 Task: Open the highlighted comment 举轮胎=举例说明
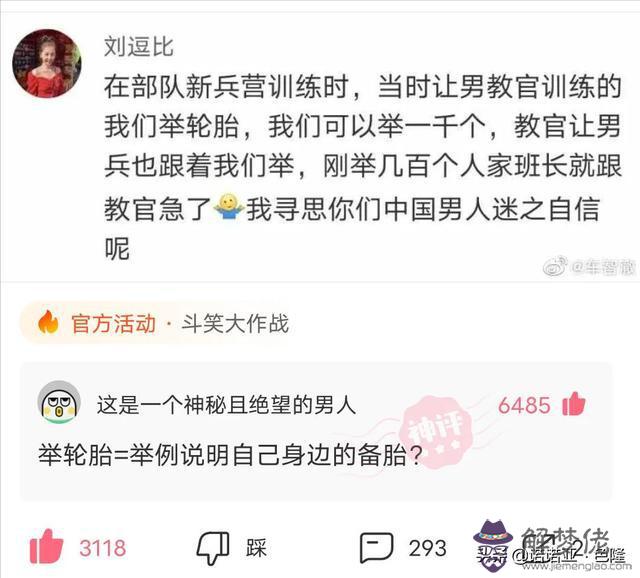(x=230, y=455)
